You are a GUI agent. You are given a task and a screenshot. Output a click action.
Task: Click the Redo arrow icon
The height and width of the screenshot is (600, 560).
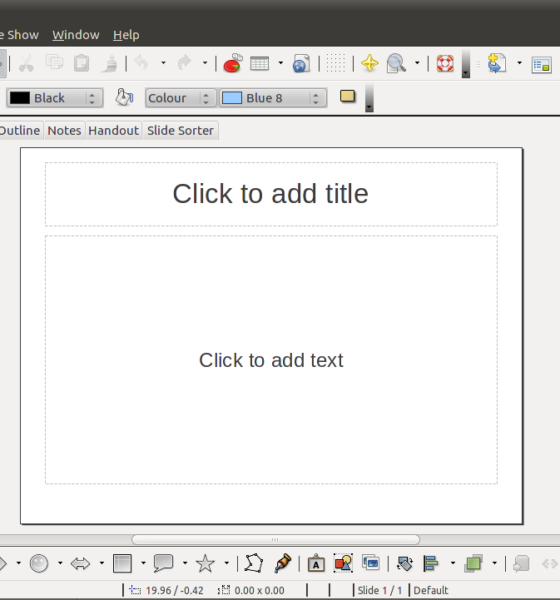pyautogui.click(x=185, y=62)
